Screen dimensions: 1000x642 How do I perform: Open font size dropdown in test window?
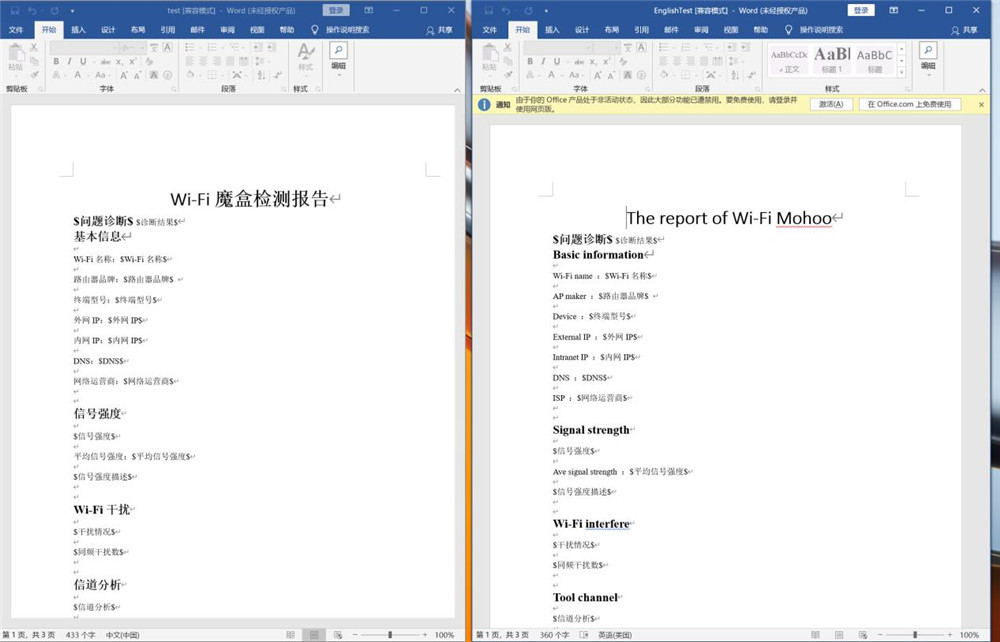[142, 48]
